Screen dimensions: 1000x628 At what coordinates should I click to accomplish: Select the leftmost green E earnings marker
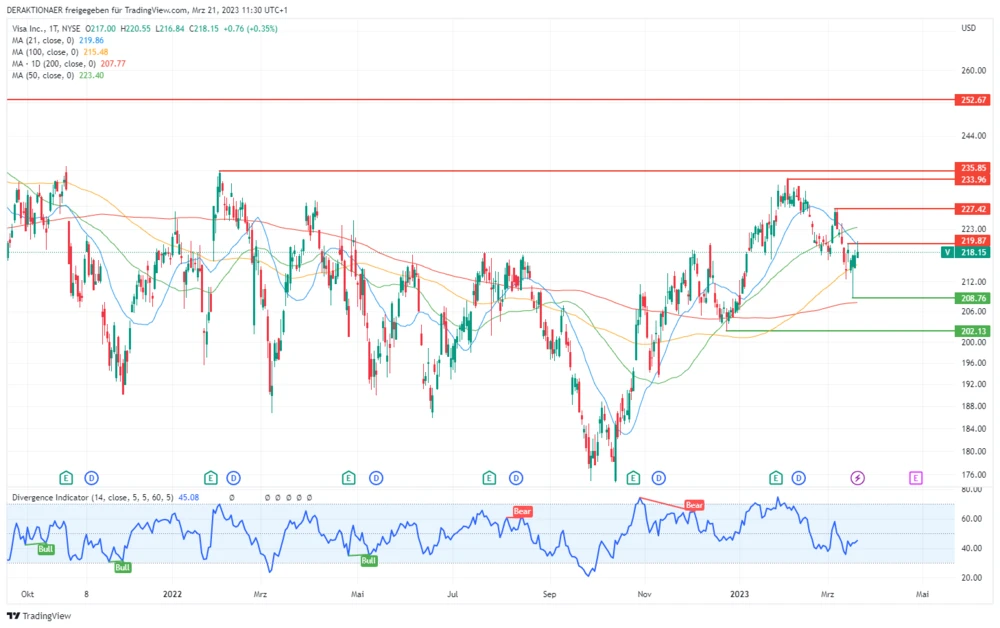[x=67, y=478]
